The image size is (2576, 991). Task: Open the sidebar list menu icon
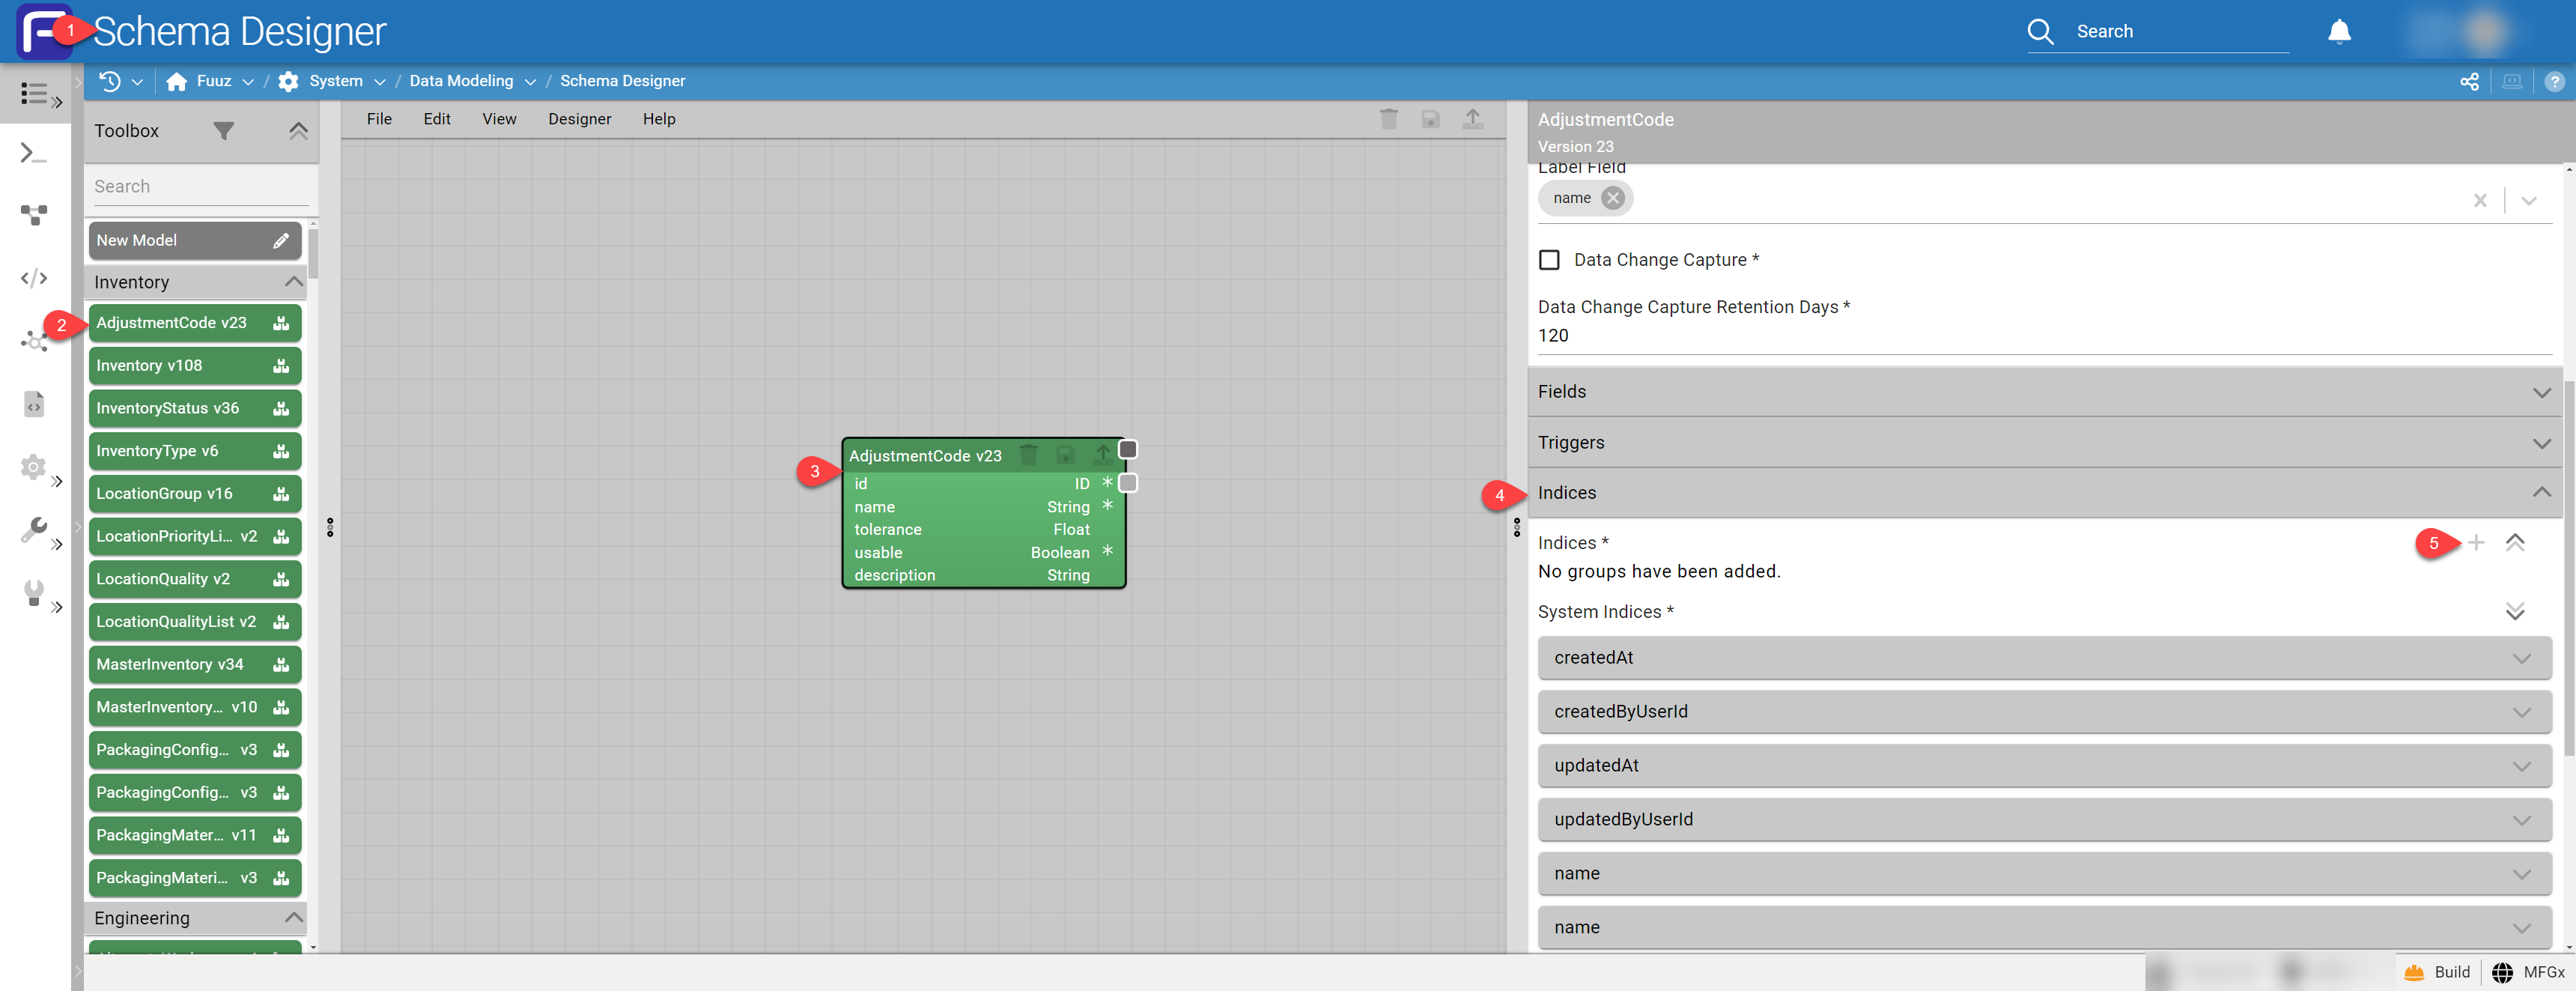point(33,93)
